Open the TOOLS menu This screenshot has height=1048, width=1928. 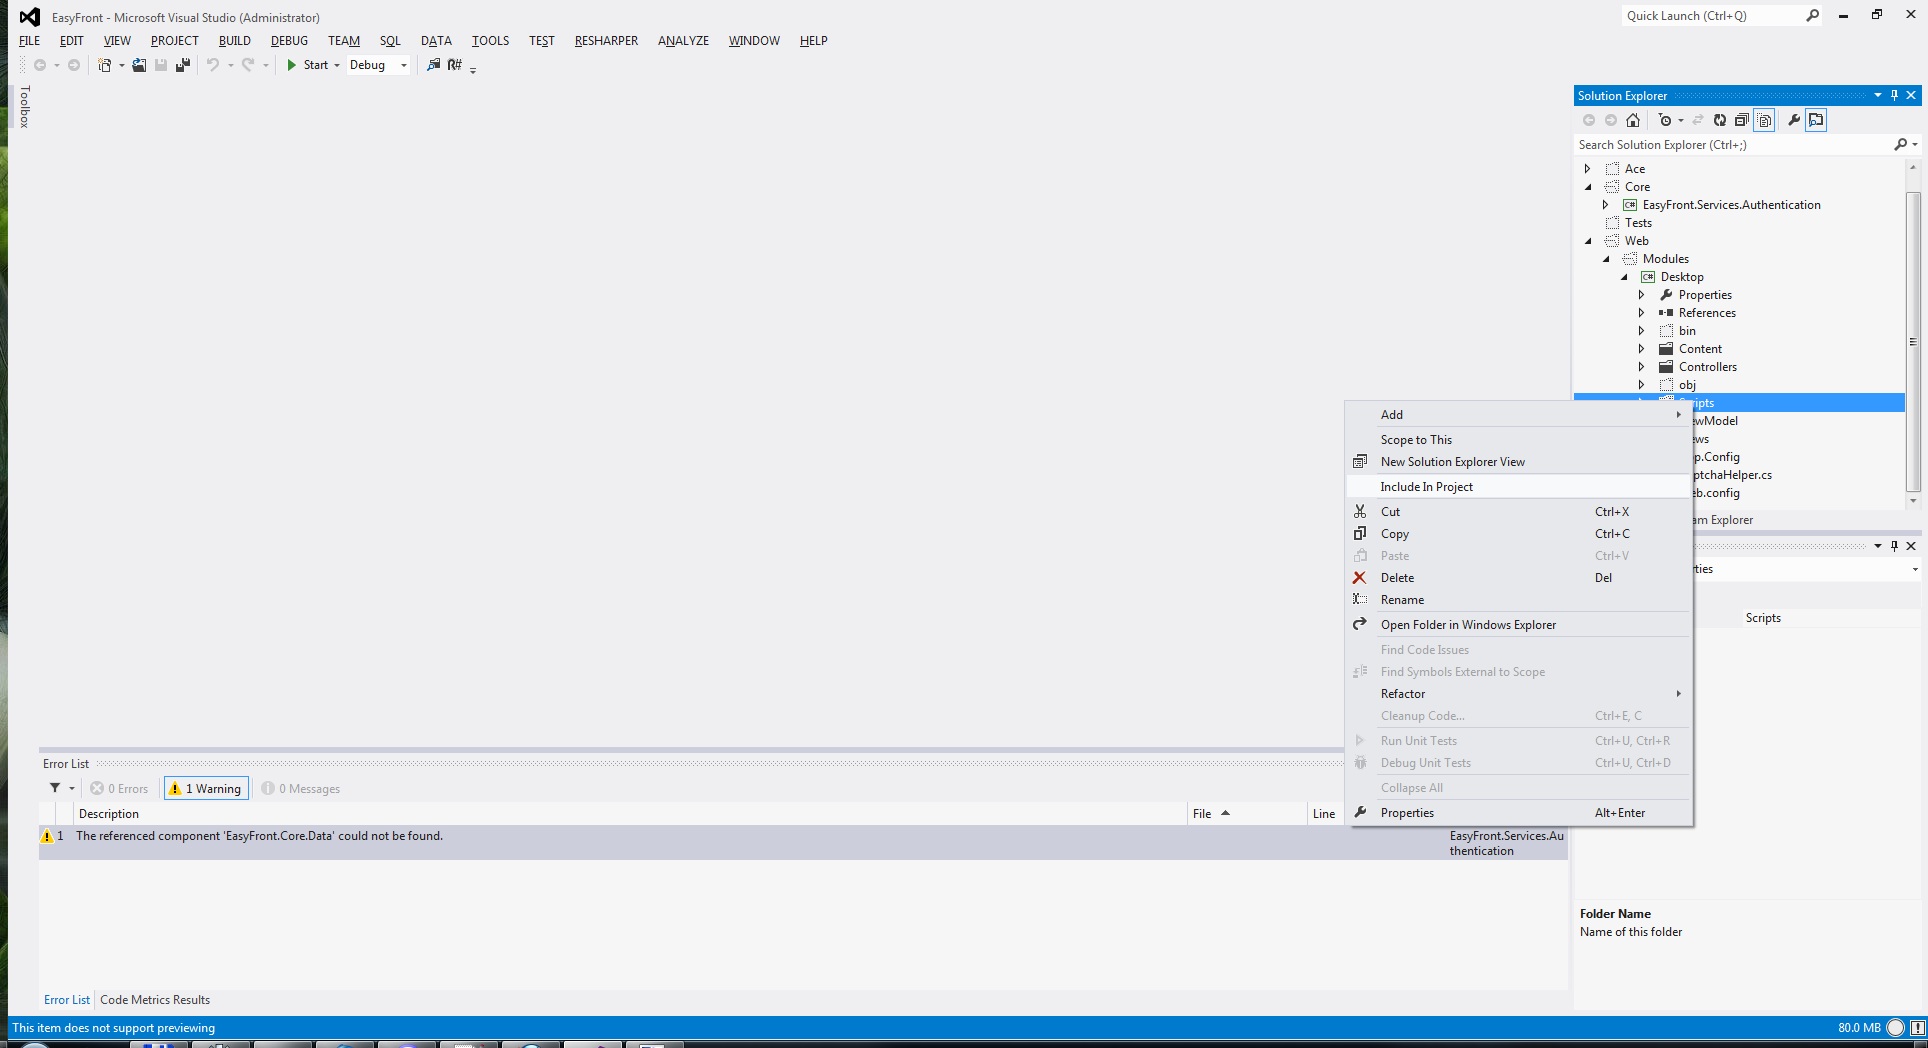pos(490,41)
